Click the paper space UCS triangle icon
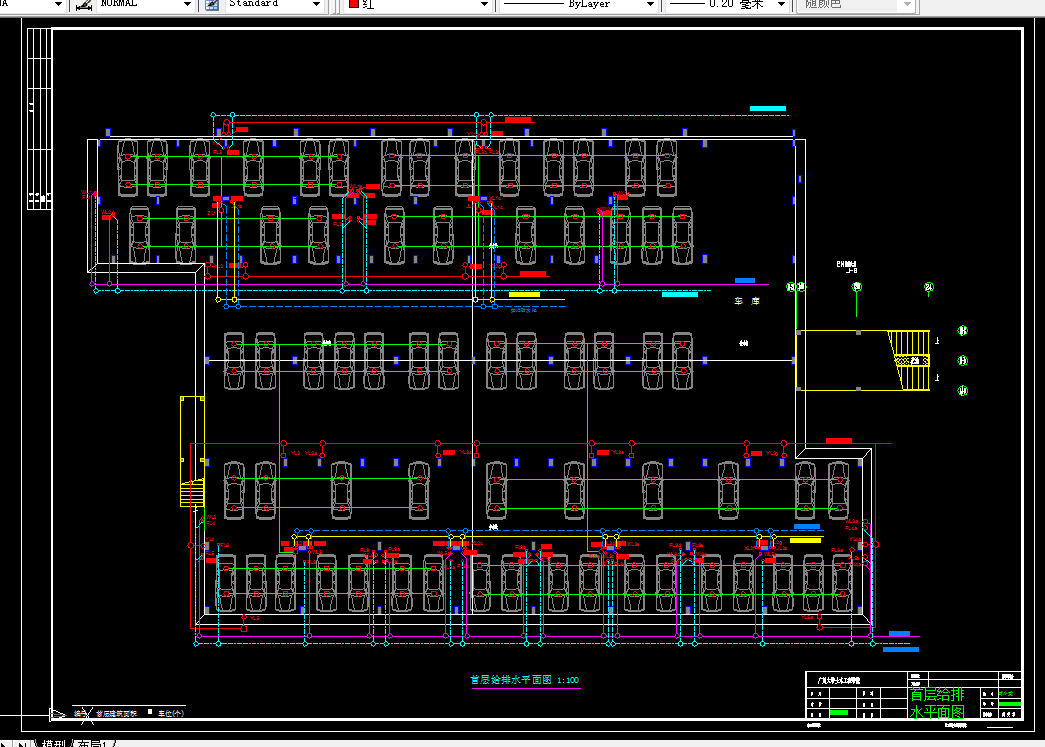The image size is (1045, 747). pos(57,714)
